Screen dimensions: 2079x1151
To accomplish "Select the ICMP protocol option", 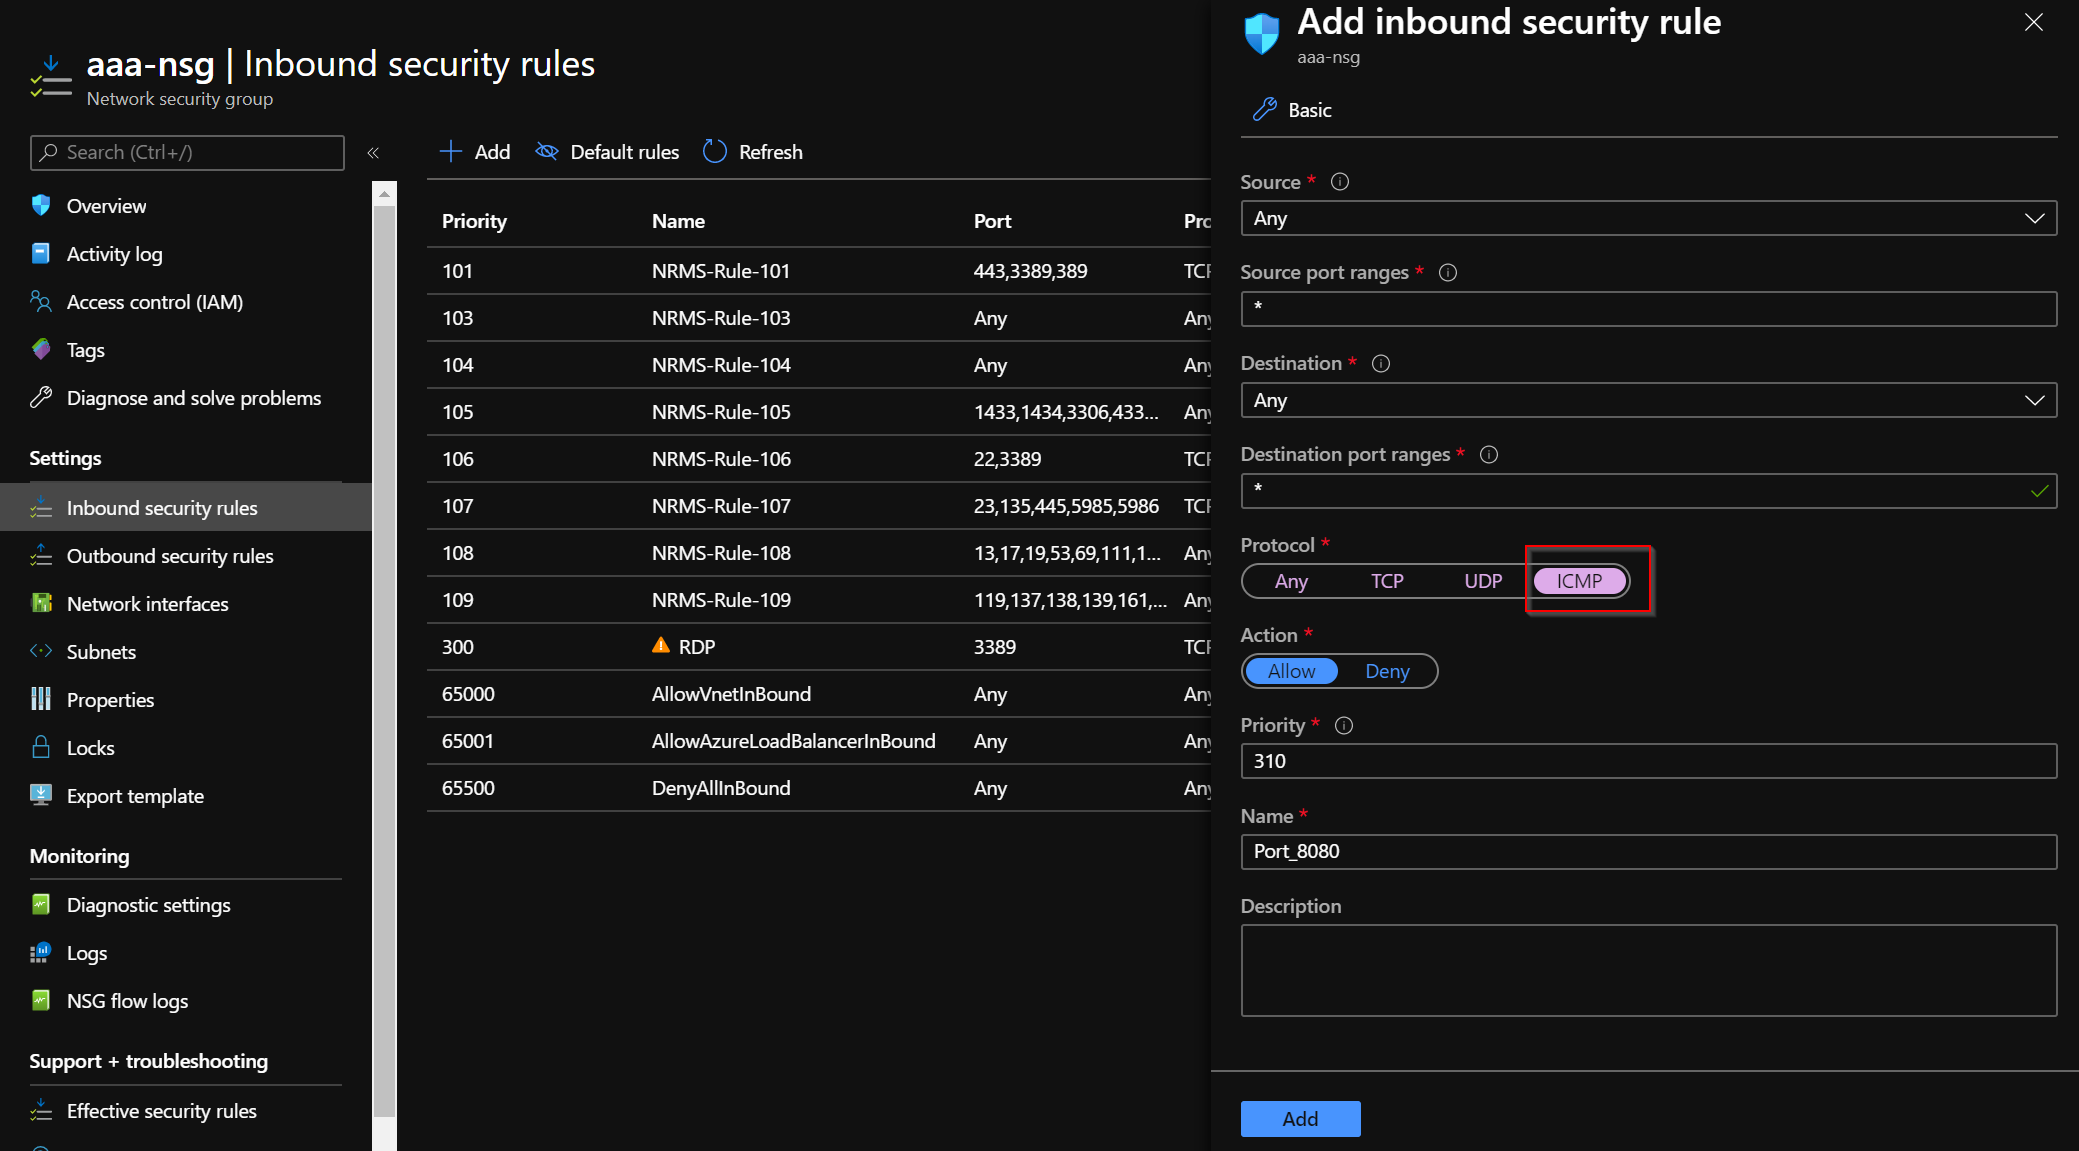I will [1579, 581].
